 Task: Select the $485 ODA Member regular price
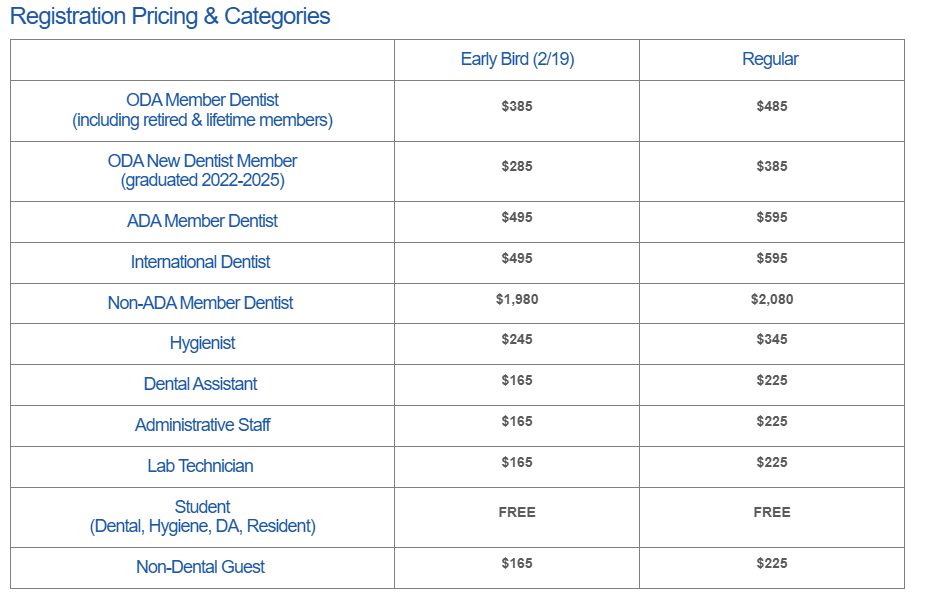point(772,106)
